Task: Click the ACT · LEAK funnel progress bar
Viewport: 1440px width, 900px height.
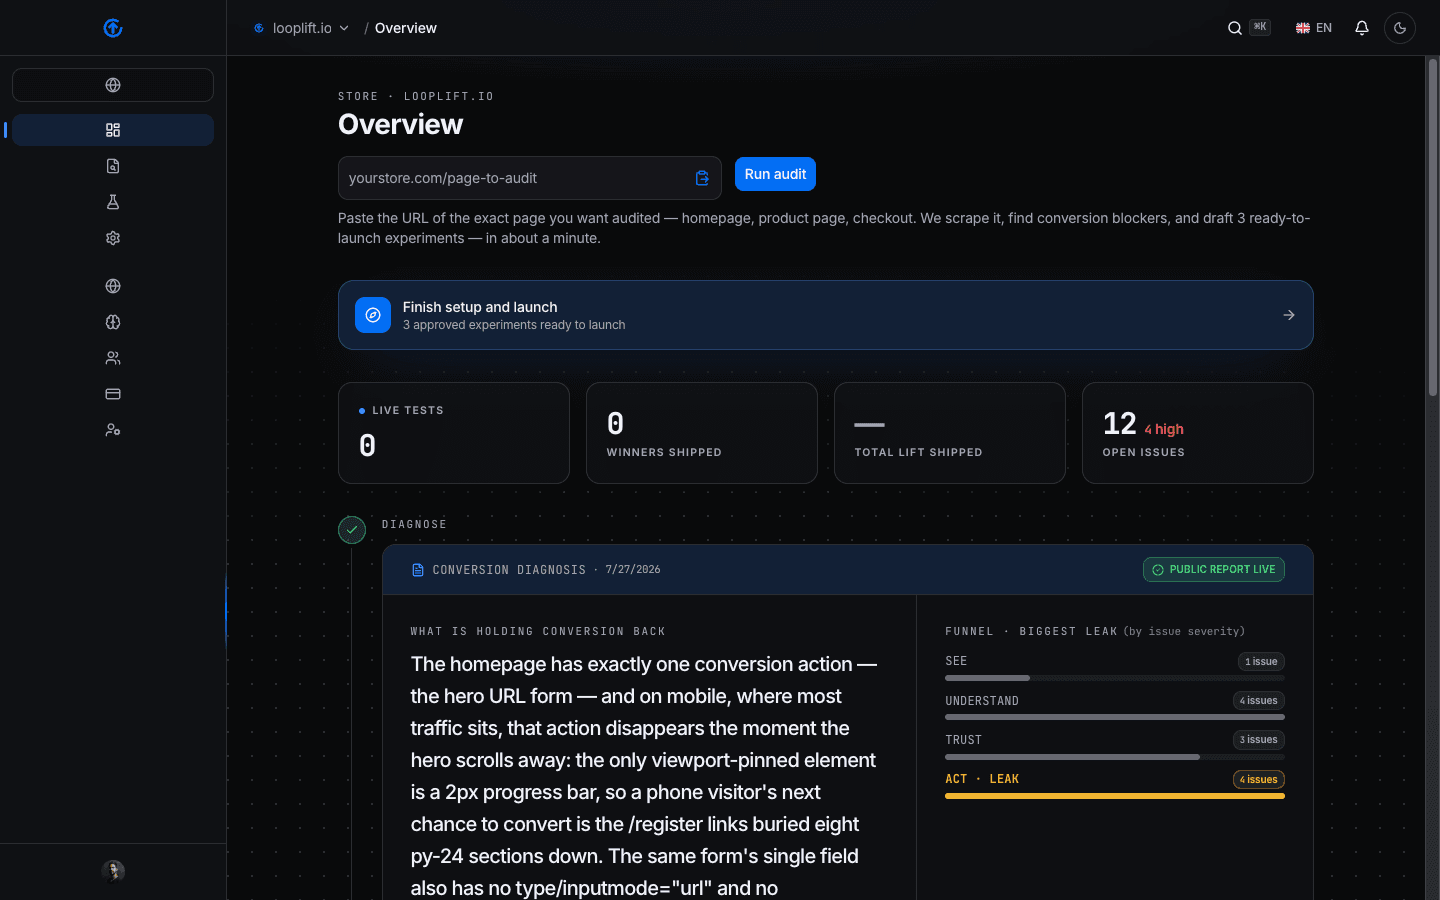Action: [1115, 796]
